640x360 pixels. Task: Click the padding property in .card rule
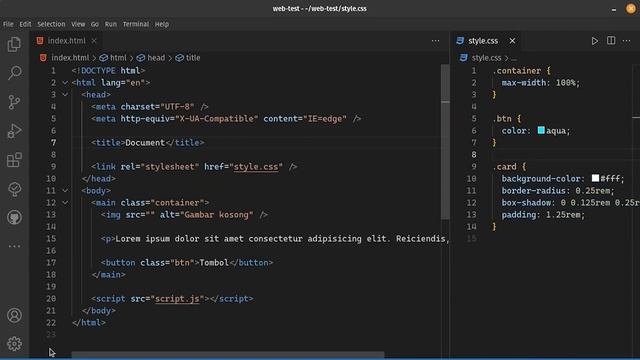(x=518, y=215)
